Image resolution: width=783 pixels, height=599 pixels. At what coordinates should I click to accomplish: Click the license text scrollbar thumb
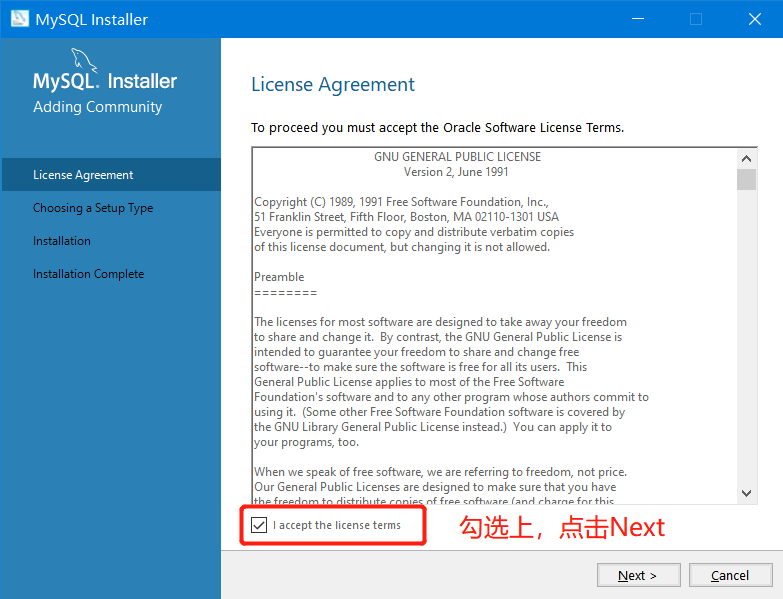[746, 180]
